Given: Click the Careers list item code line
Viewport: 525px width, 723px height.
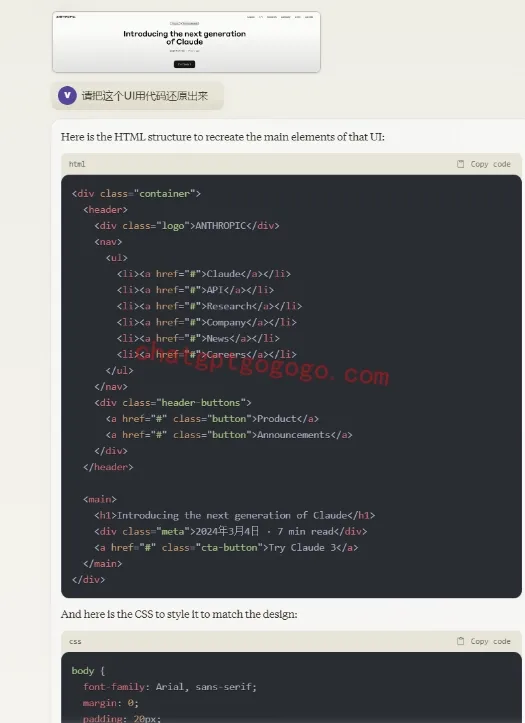Looking at the screenshot, I should pyautogui.click(x=206, y=355).
